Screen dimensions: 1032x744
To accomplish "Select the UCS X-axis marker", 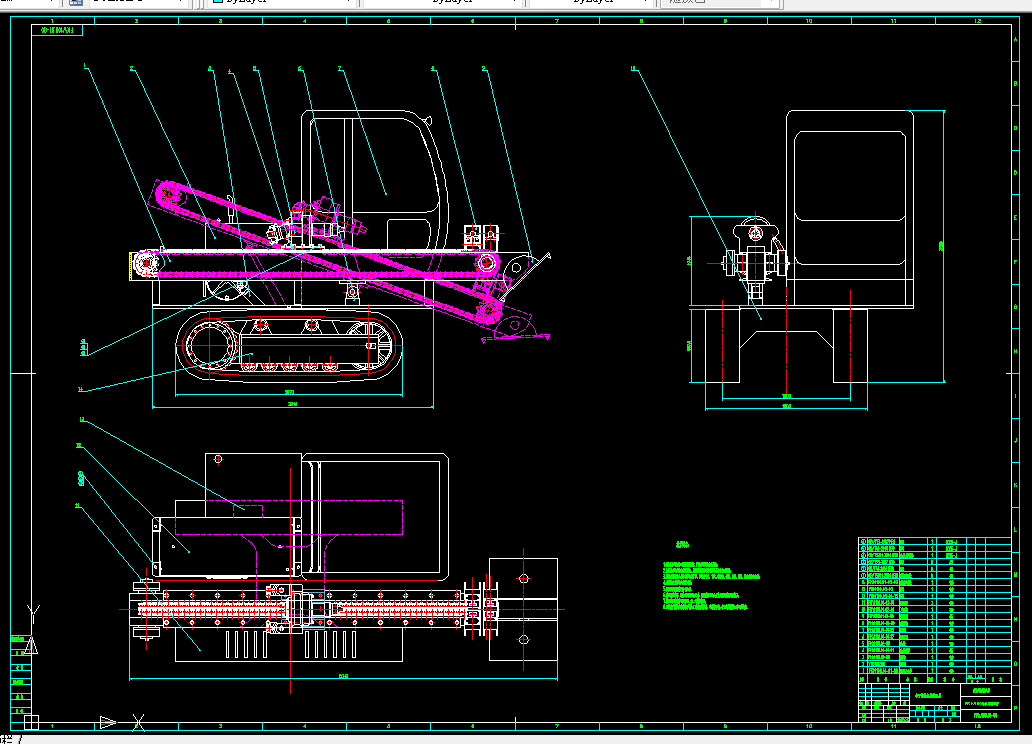I will [138, 722].
